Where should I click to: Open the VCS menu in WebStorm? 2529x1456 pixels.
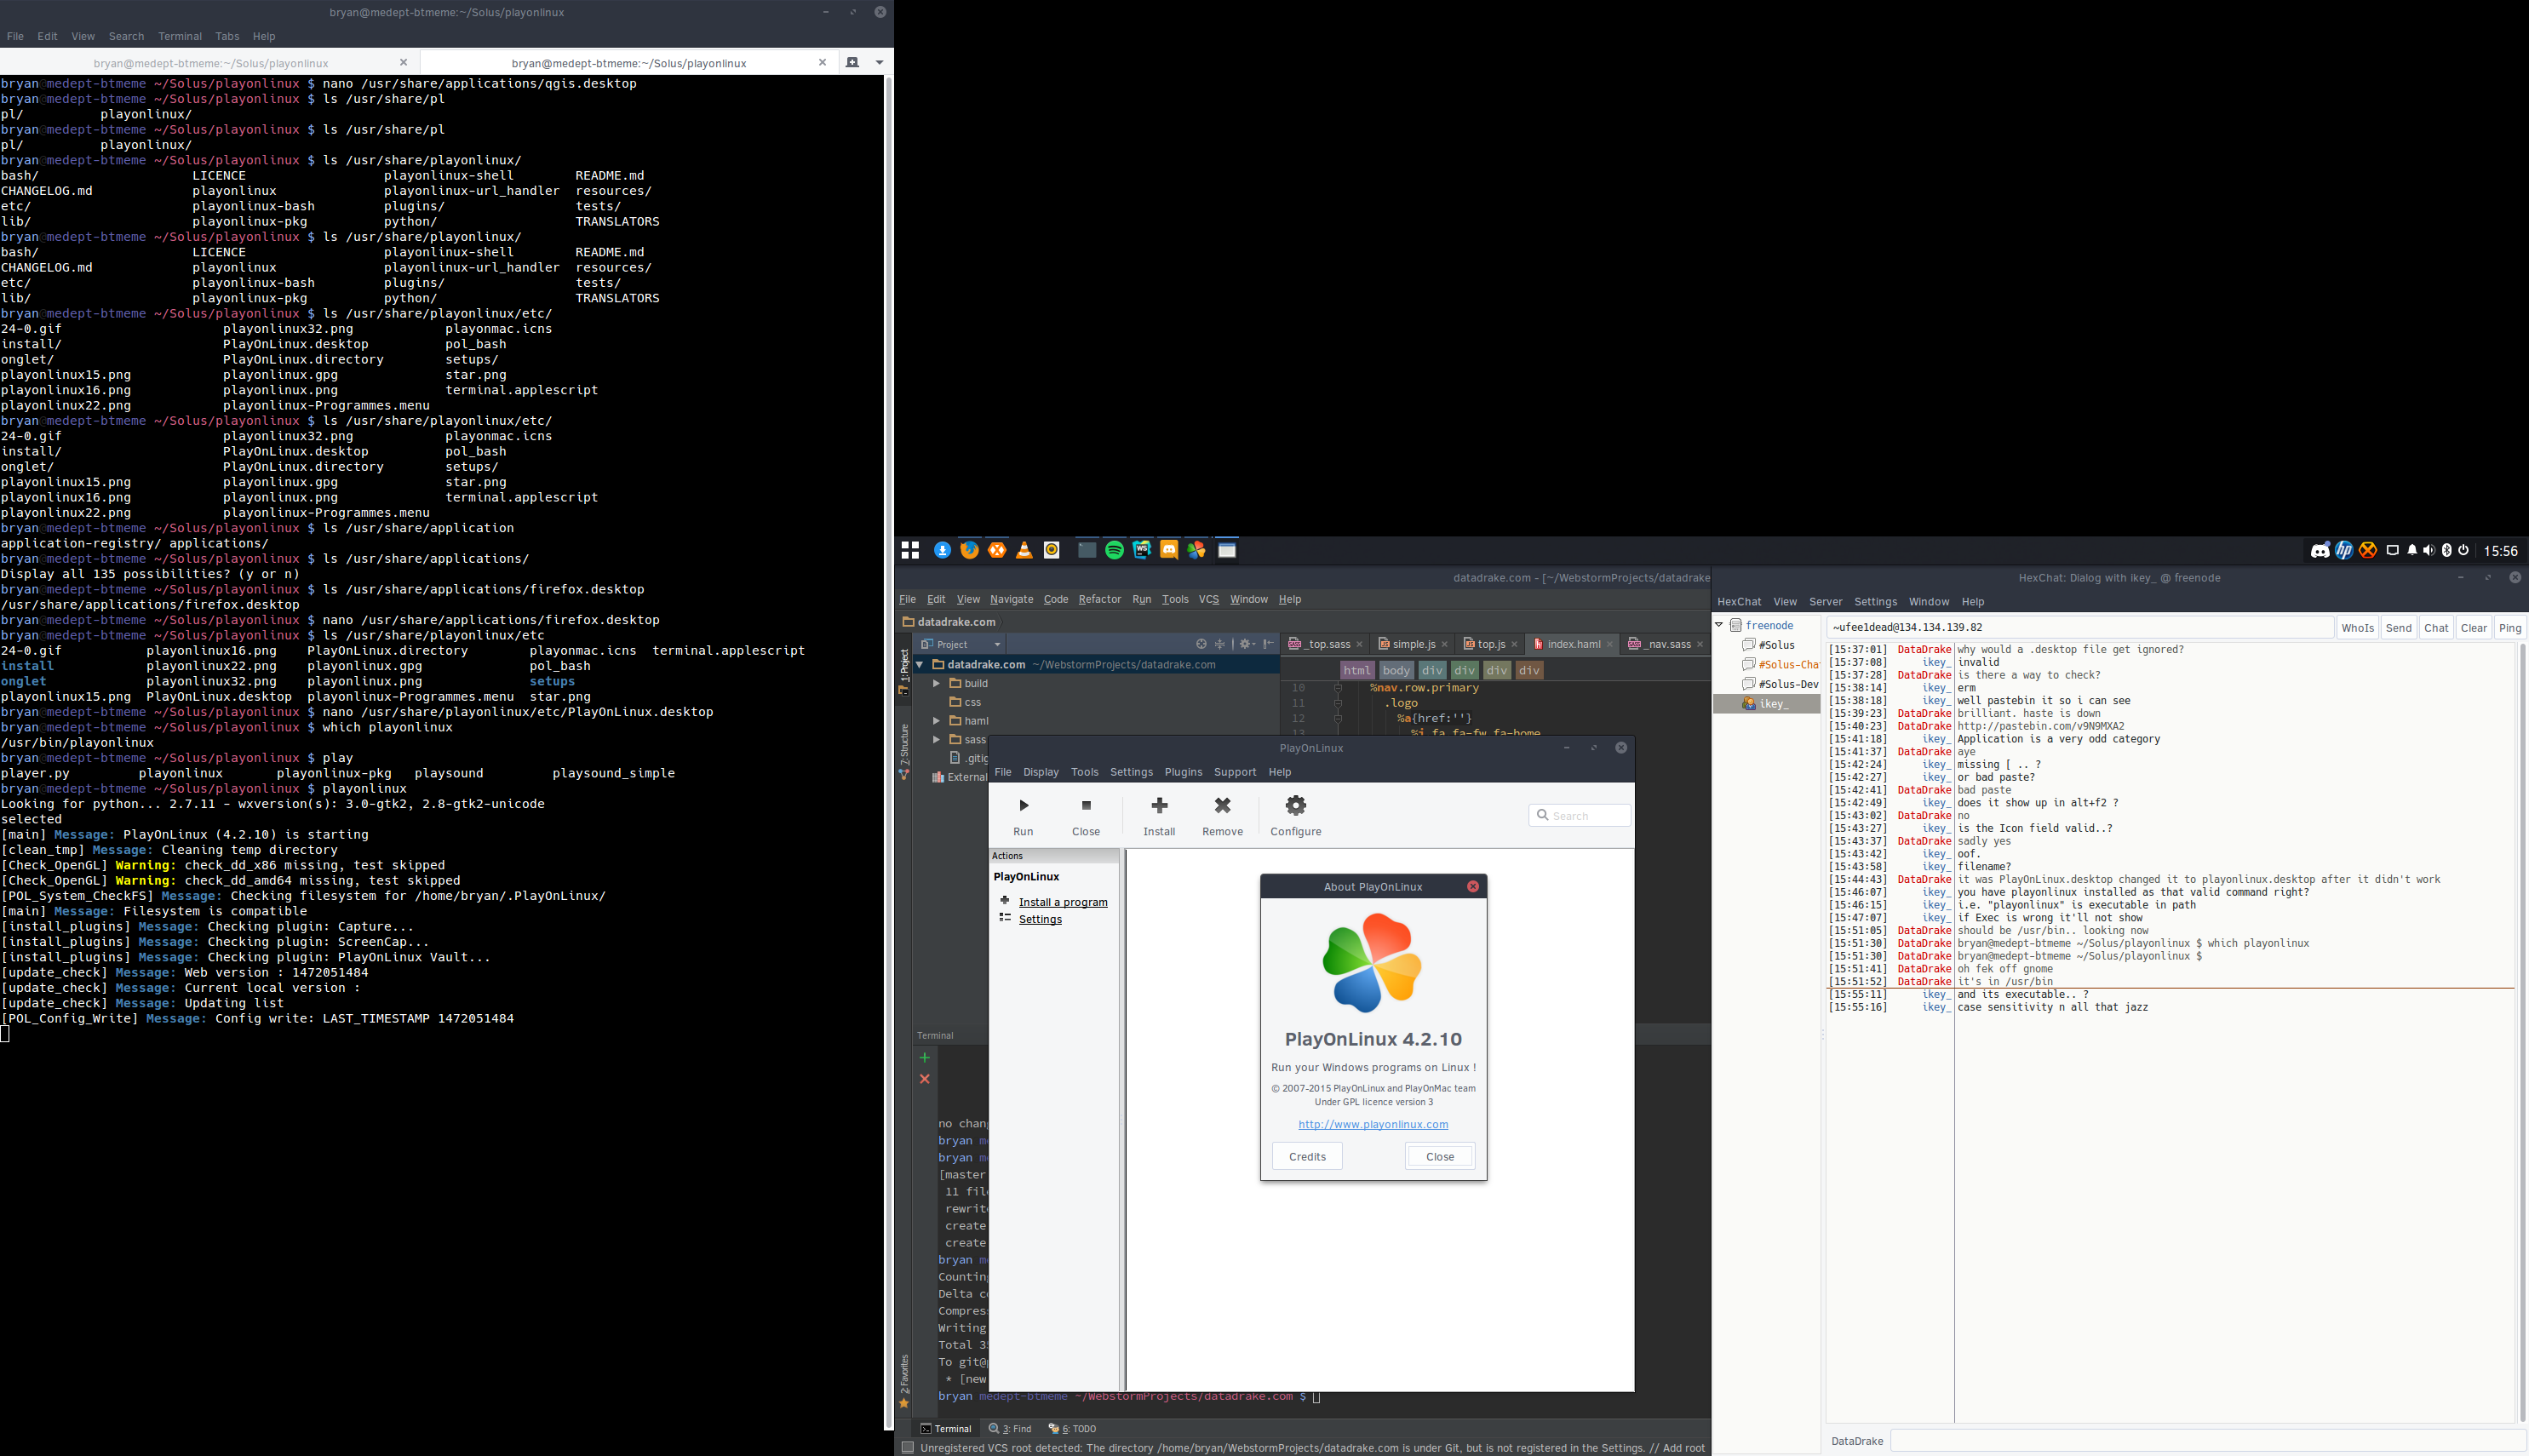(x=1209, y=600)
